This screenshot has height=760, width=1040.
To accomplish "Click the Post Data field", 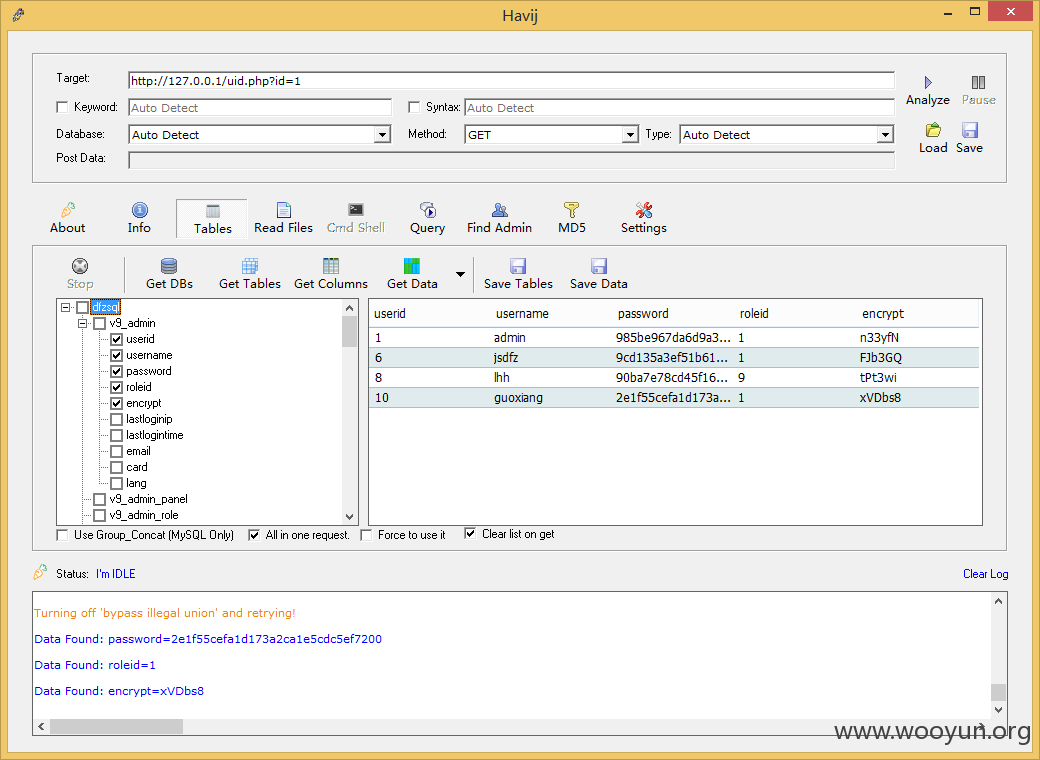I will pos(511,160).
